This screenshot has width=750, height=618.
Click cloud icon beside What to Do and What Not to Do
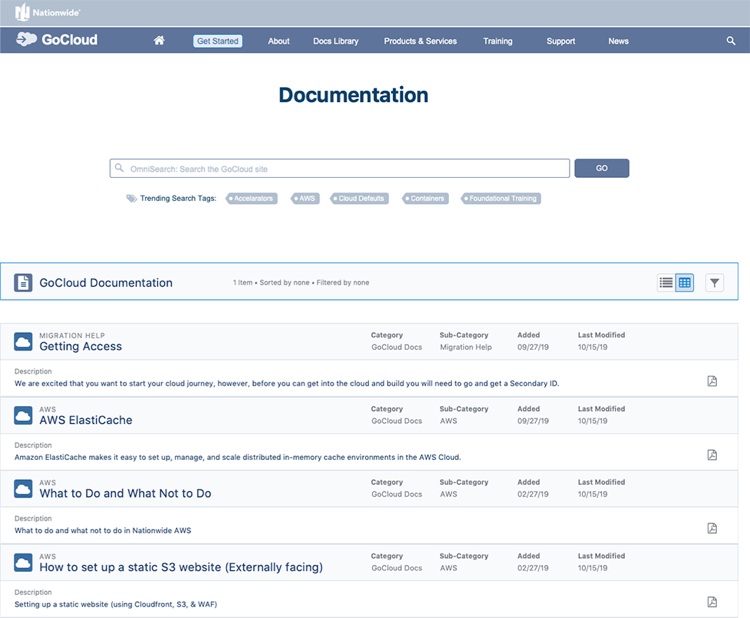pos(23,488)
